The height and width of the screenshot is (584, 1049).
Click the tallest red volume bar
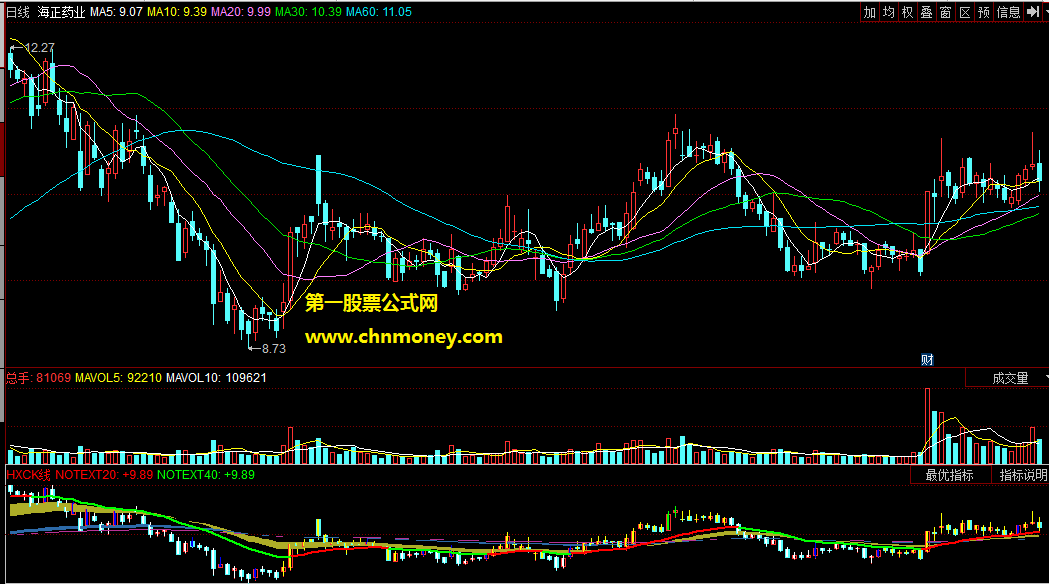point(927,426)
